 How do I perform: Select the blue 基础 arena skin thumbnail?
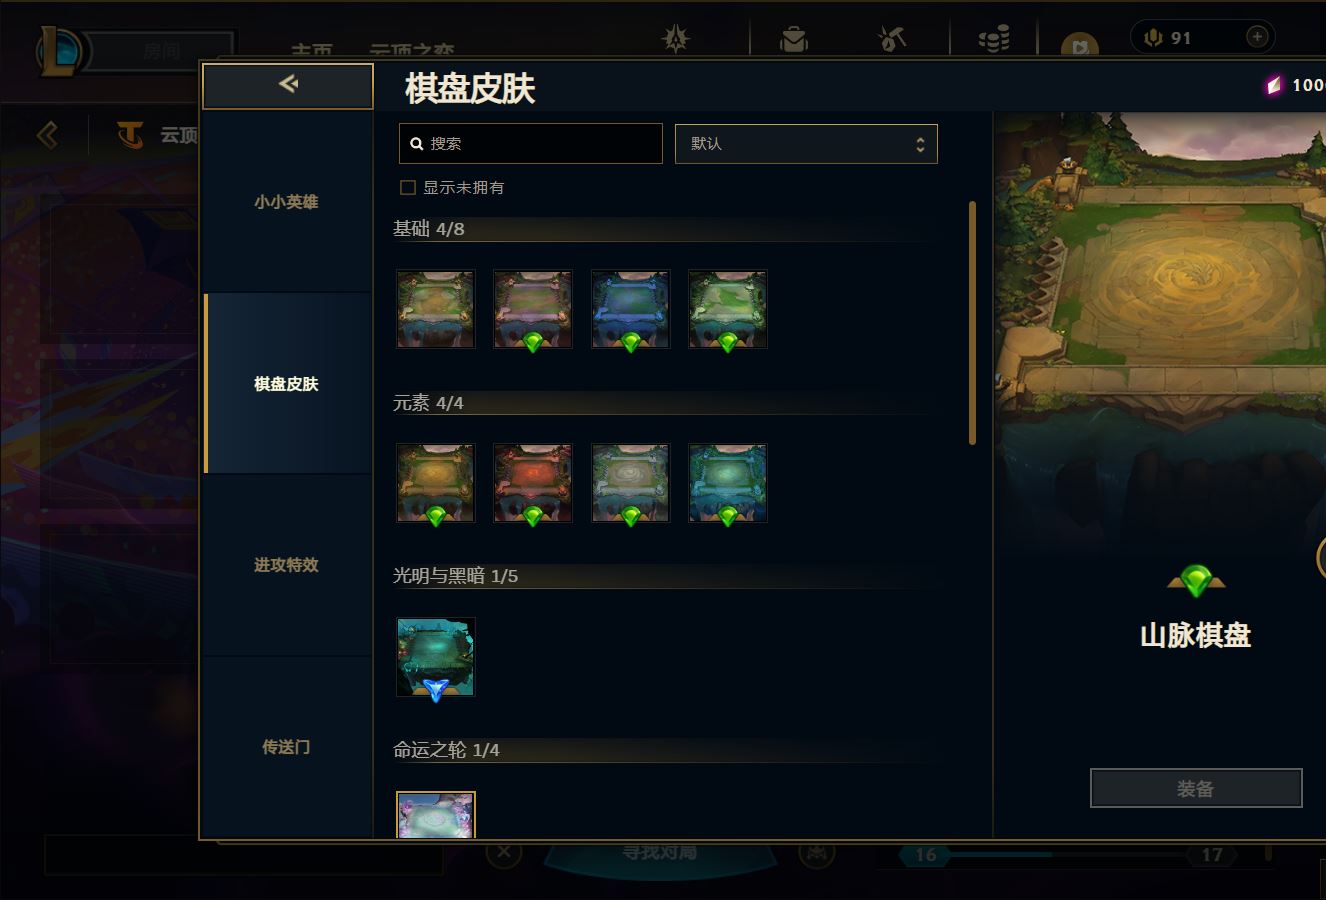(630, 309)
